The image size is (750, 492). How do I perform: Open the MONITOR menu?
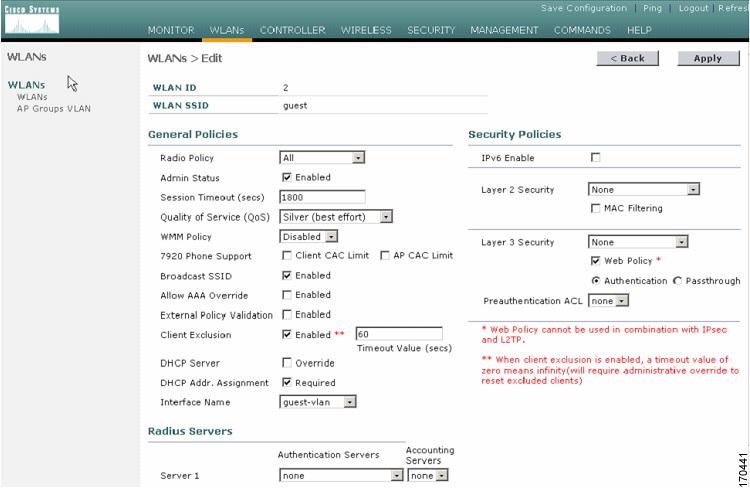tap(171, 30)
